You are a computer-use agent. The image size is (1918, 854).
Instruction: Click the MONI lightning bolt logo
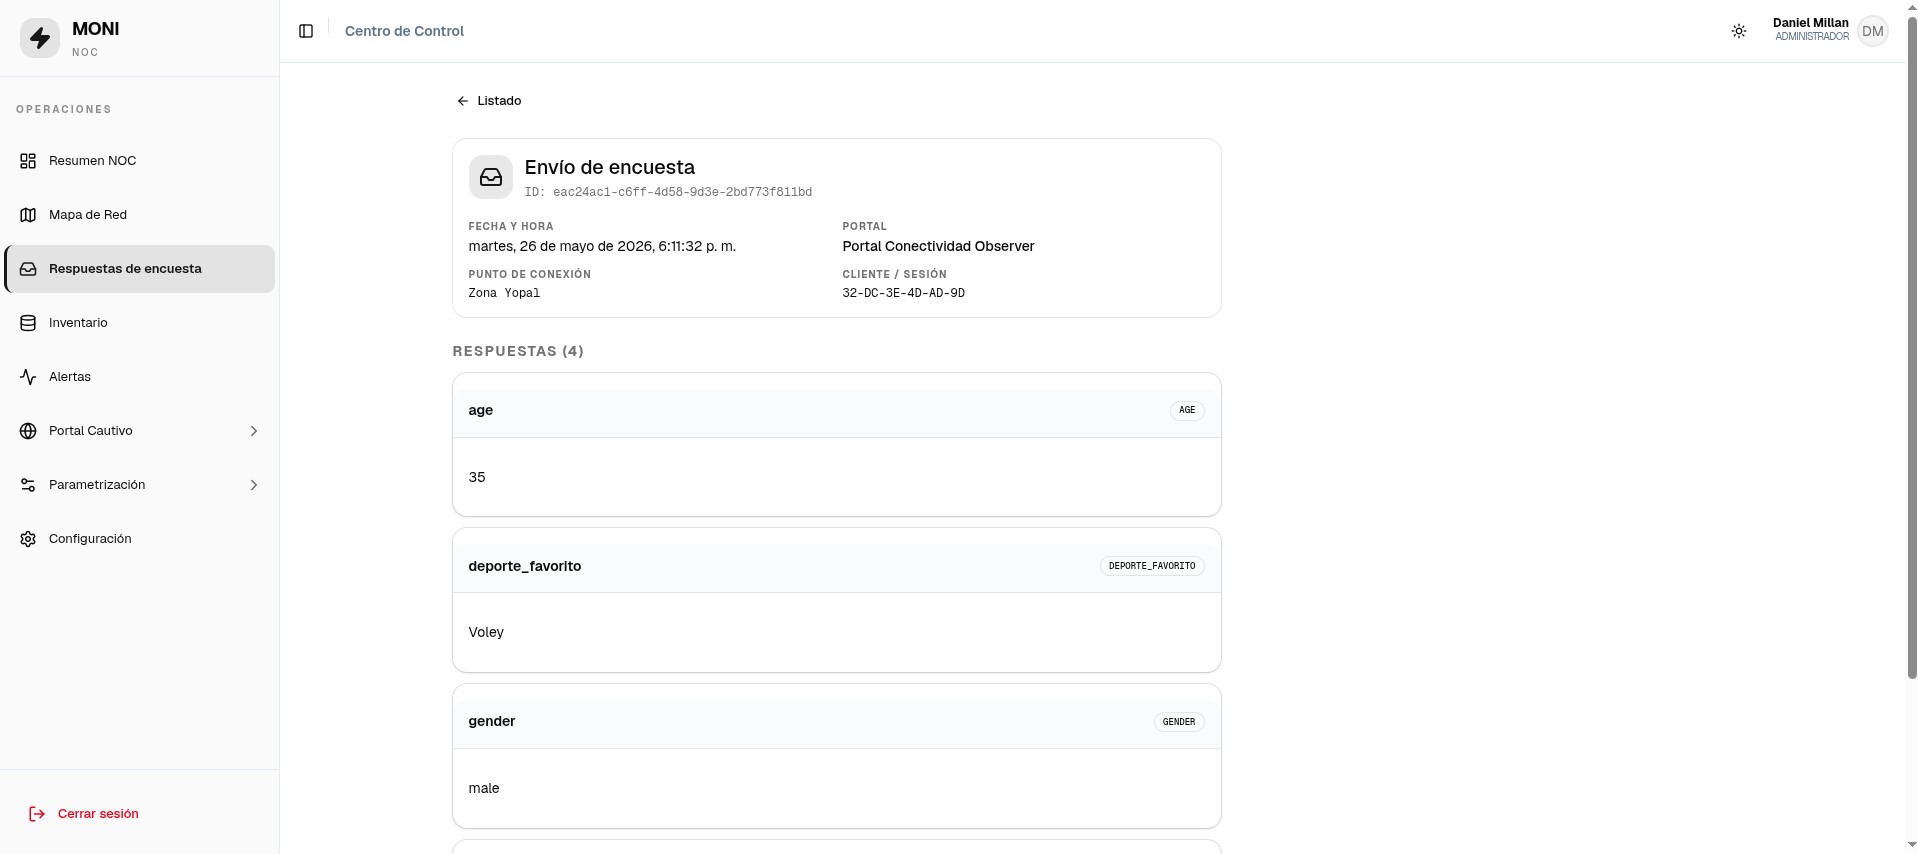40,38
